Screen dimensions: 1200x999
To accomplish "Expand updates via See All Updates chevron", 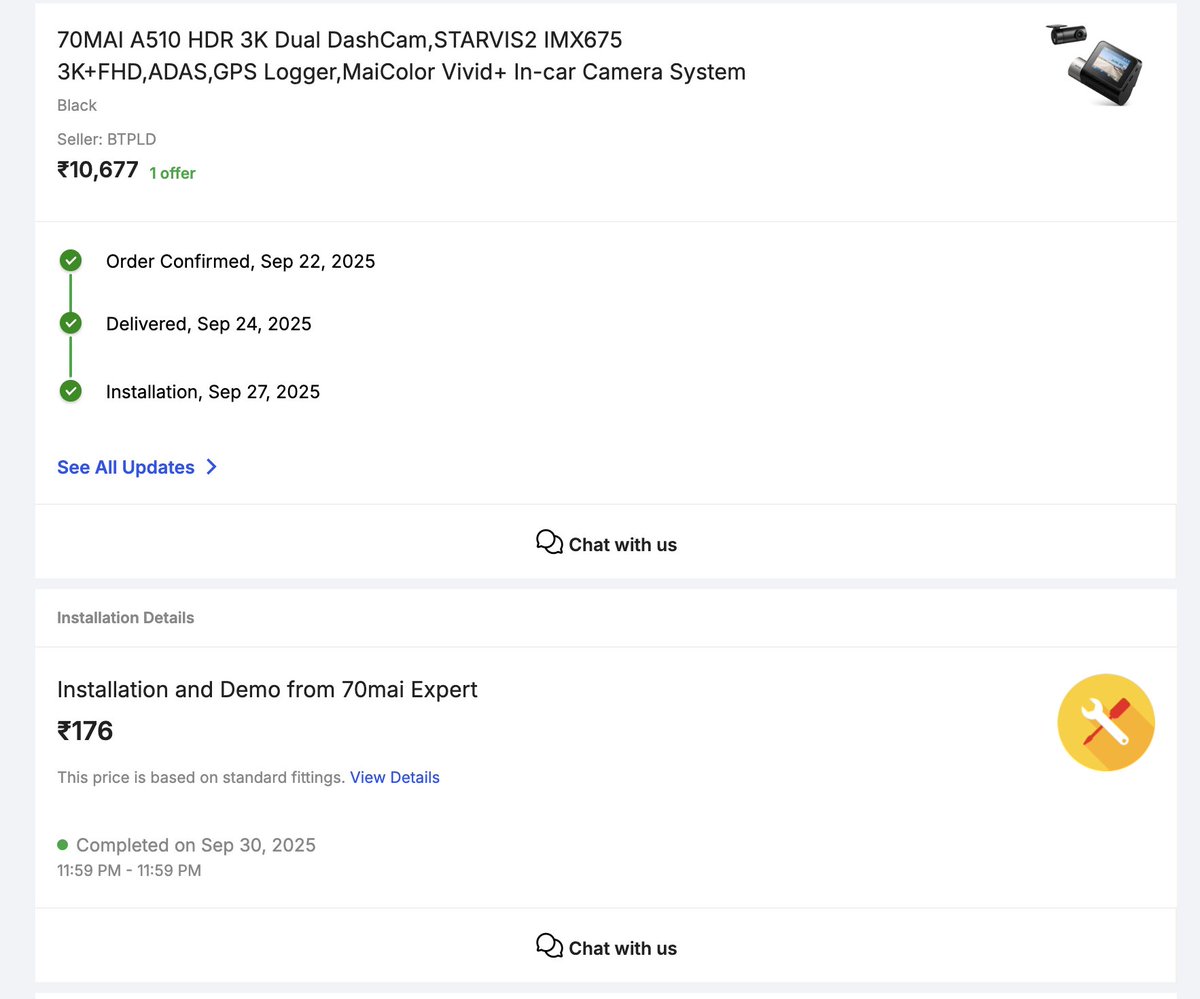I will coord(211,467).
